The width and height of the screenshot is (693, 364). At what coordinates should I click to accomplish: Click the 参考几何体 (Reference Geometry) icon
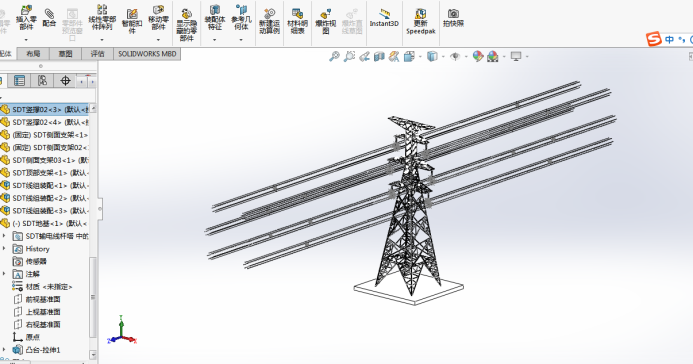coord(241,10)
